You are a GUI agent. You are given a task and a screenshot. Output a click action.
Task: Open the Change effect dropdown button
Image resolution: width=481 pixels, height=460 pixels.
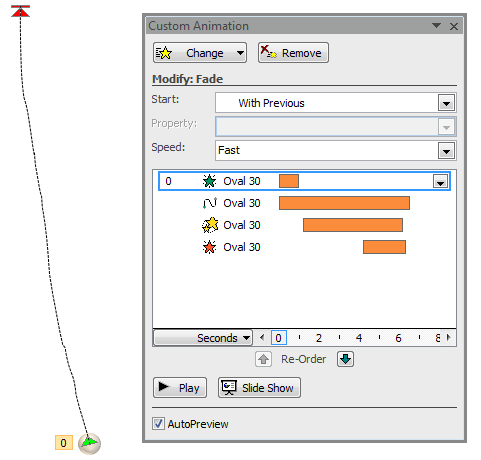(200, 53)
